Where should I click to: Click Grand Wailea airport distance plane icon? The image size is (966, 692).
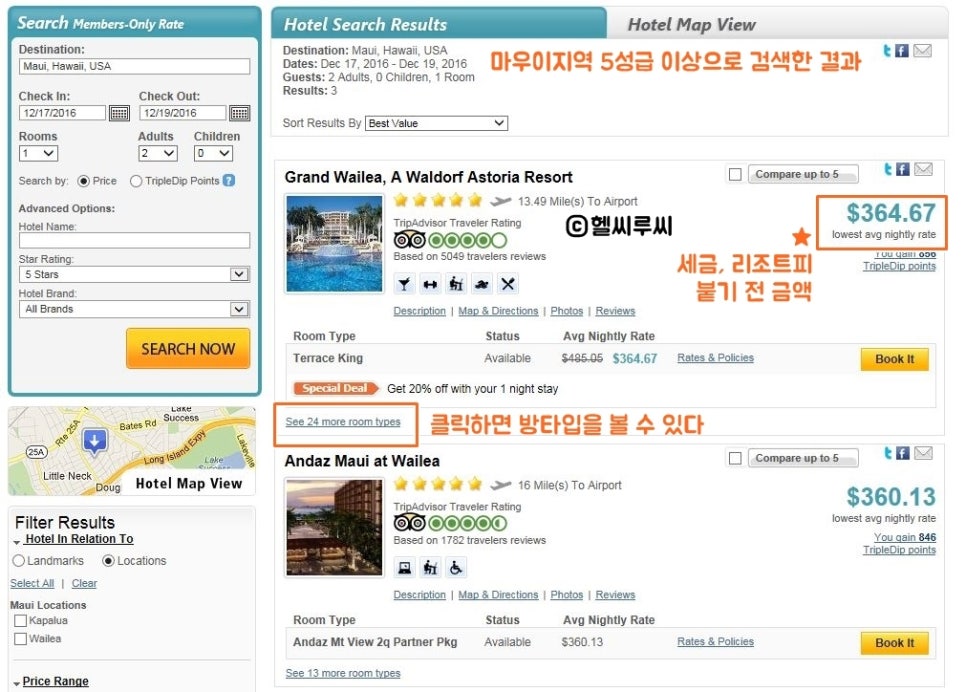501,201
